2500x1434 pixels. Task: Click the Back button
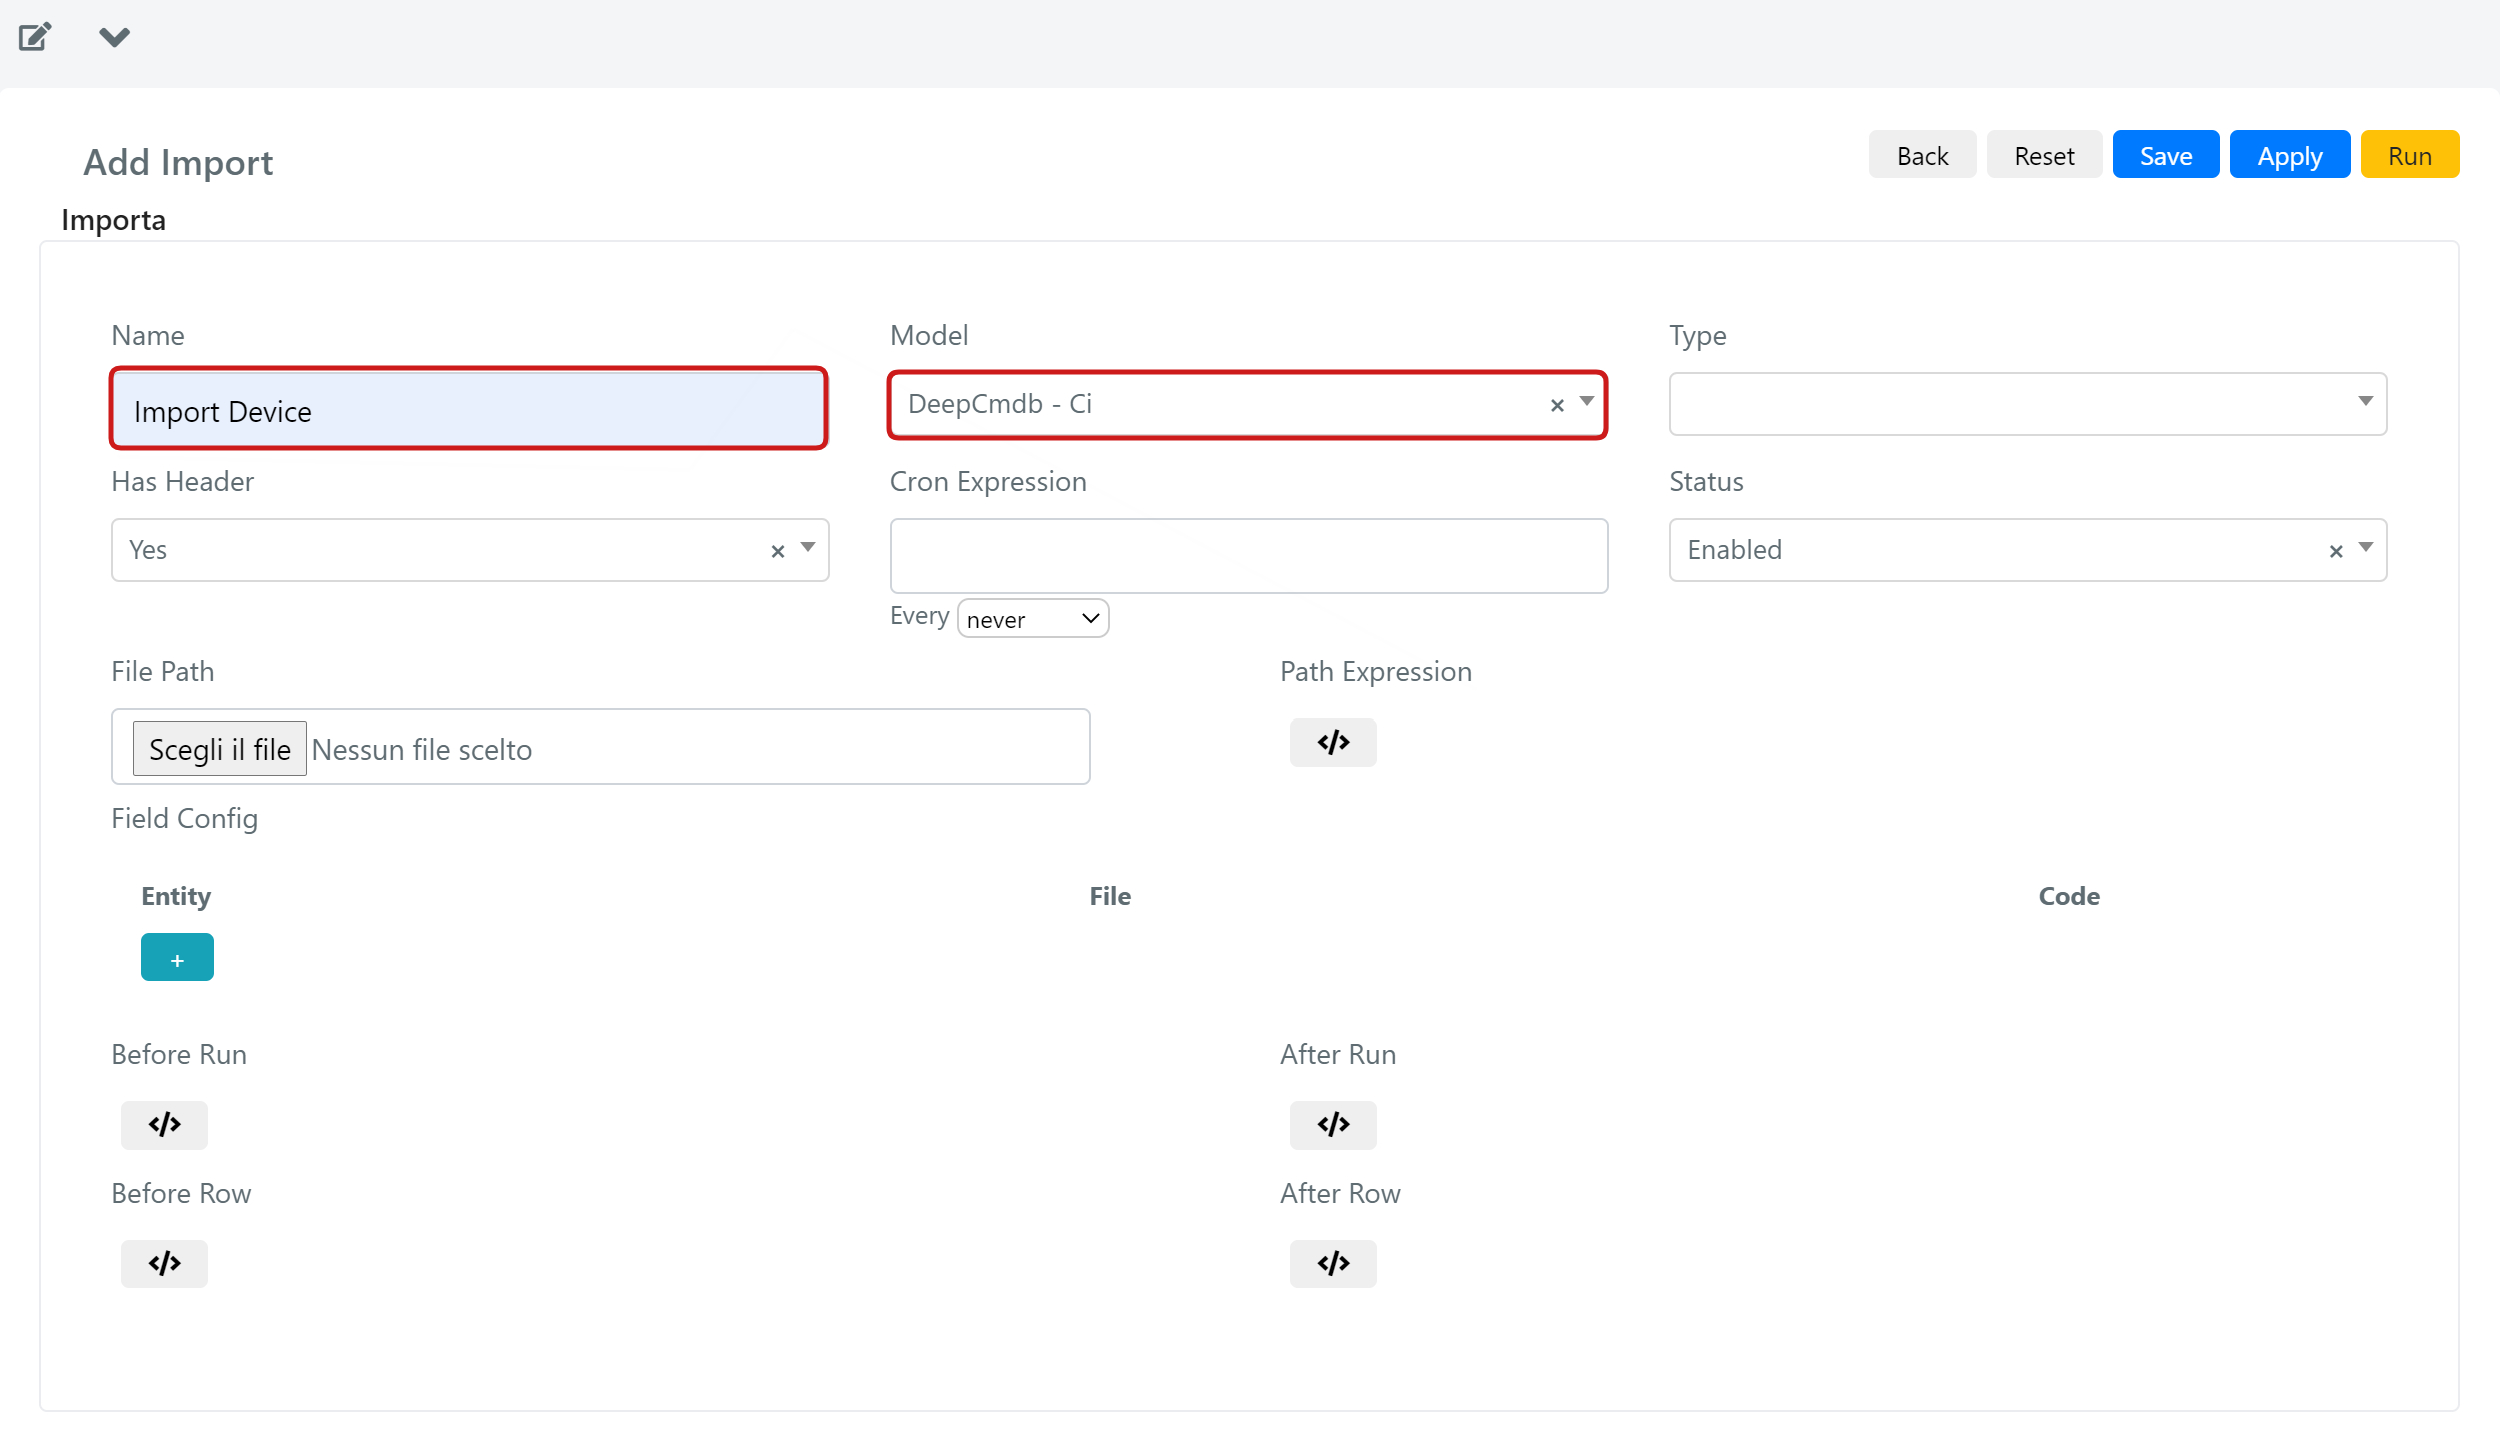click(x=1922, y=155)
